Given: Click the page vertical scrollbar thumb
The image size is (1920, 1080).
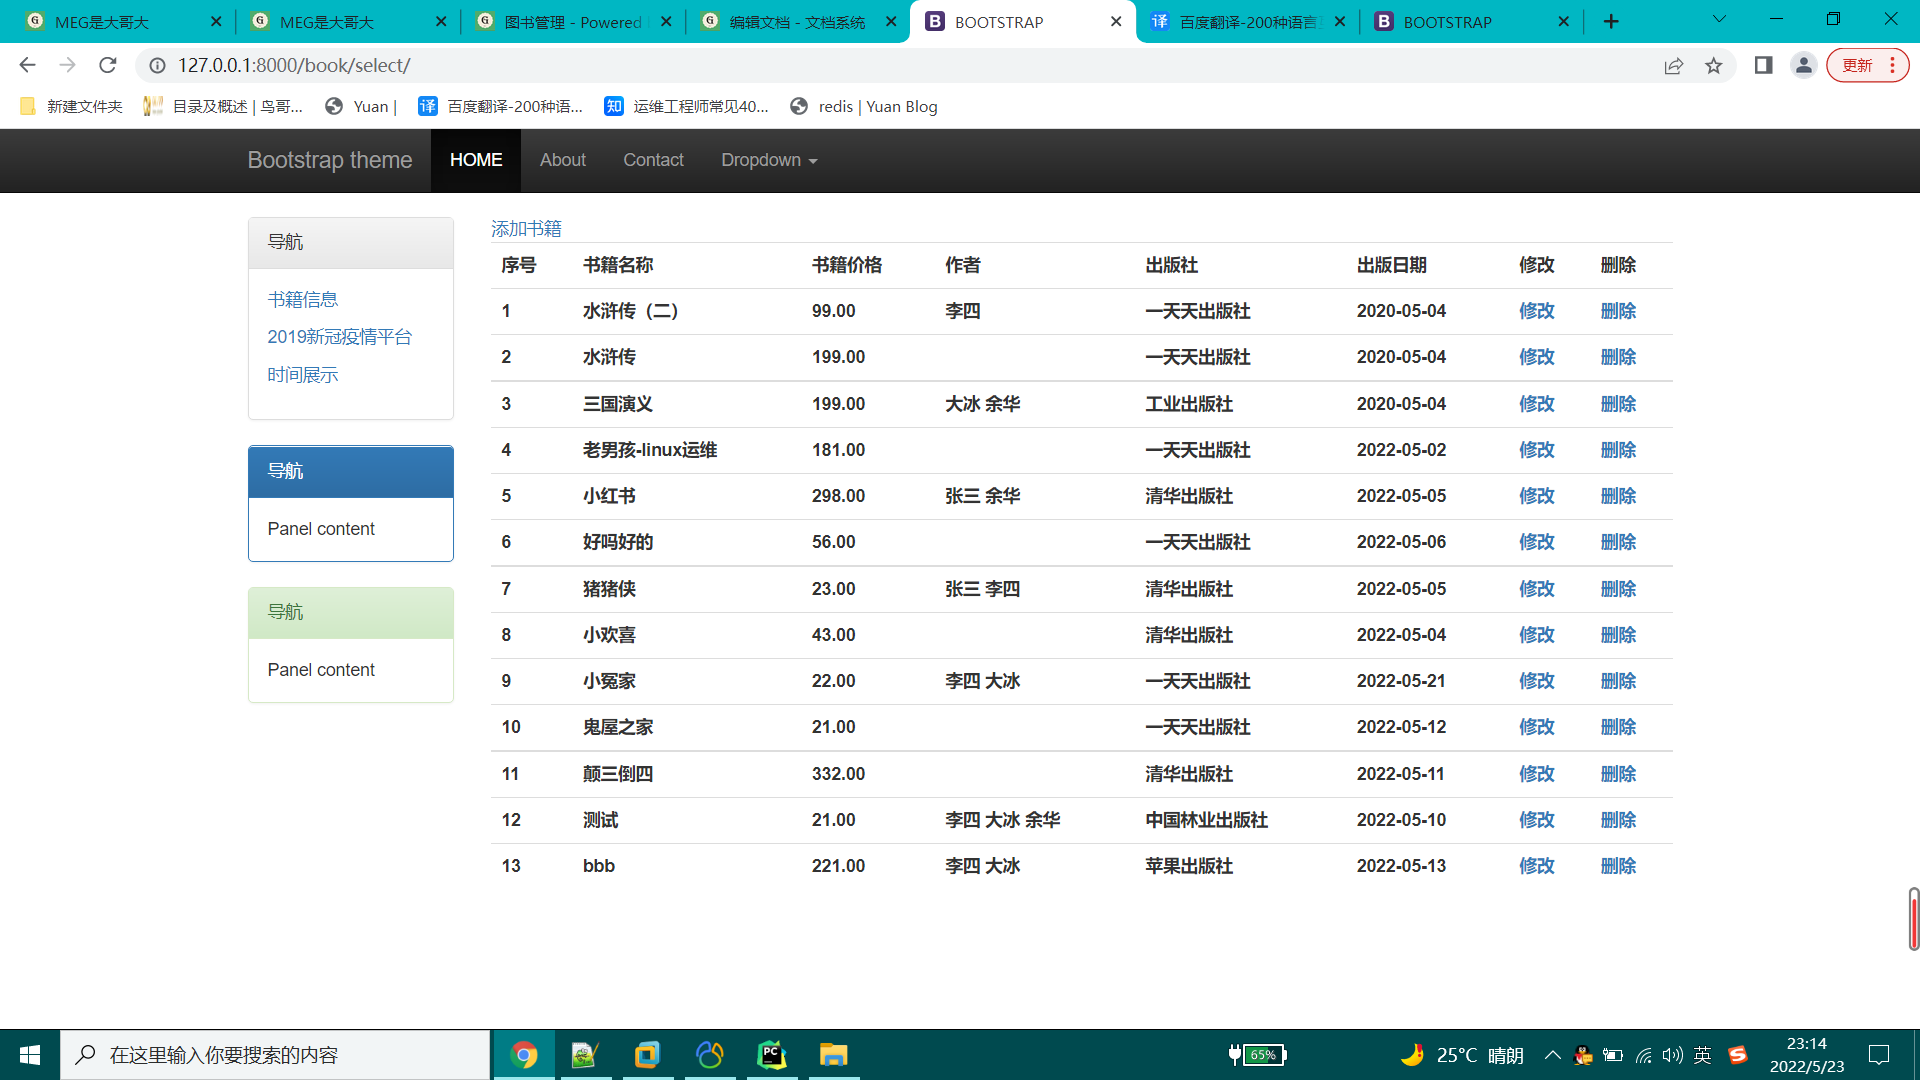Looking at the screenshot, I should tap(1913, 919).
